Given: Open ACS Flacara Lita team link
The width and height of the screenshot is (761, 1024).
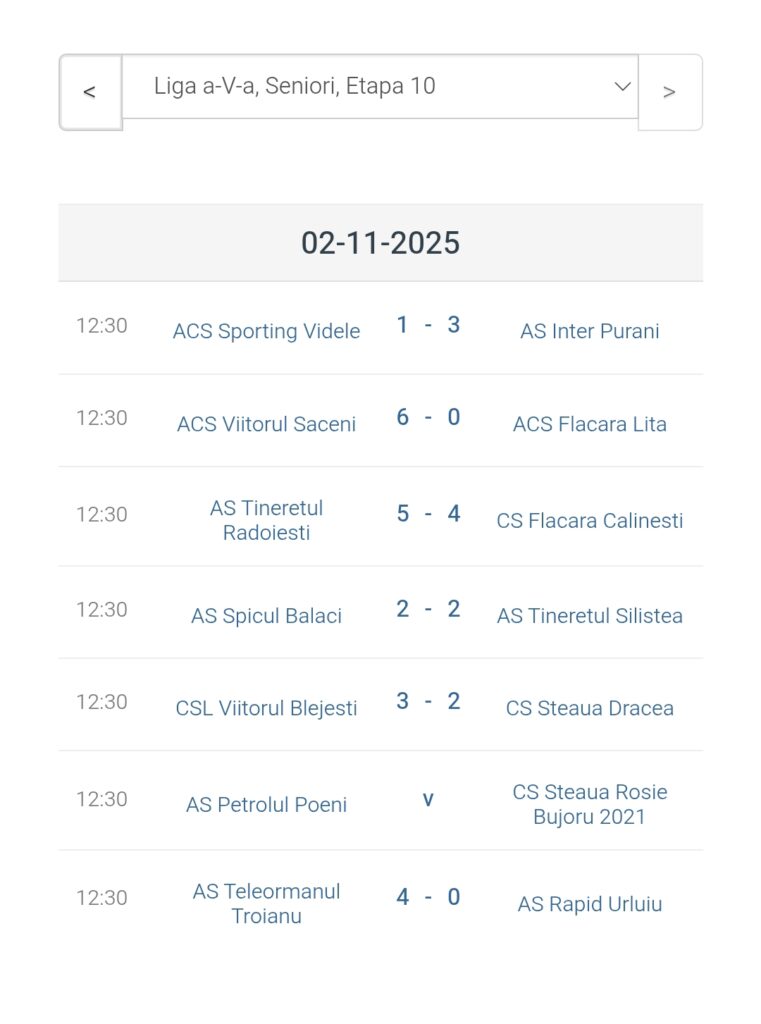Looking at the screenshot, I should click(x=589, y=424).
